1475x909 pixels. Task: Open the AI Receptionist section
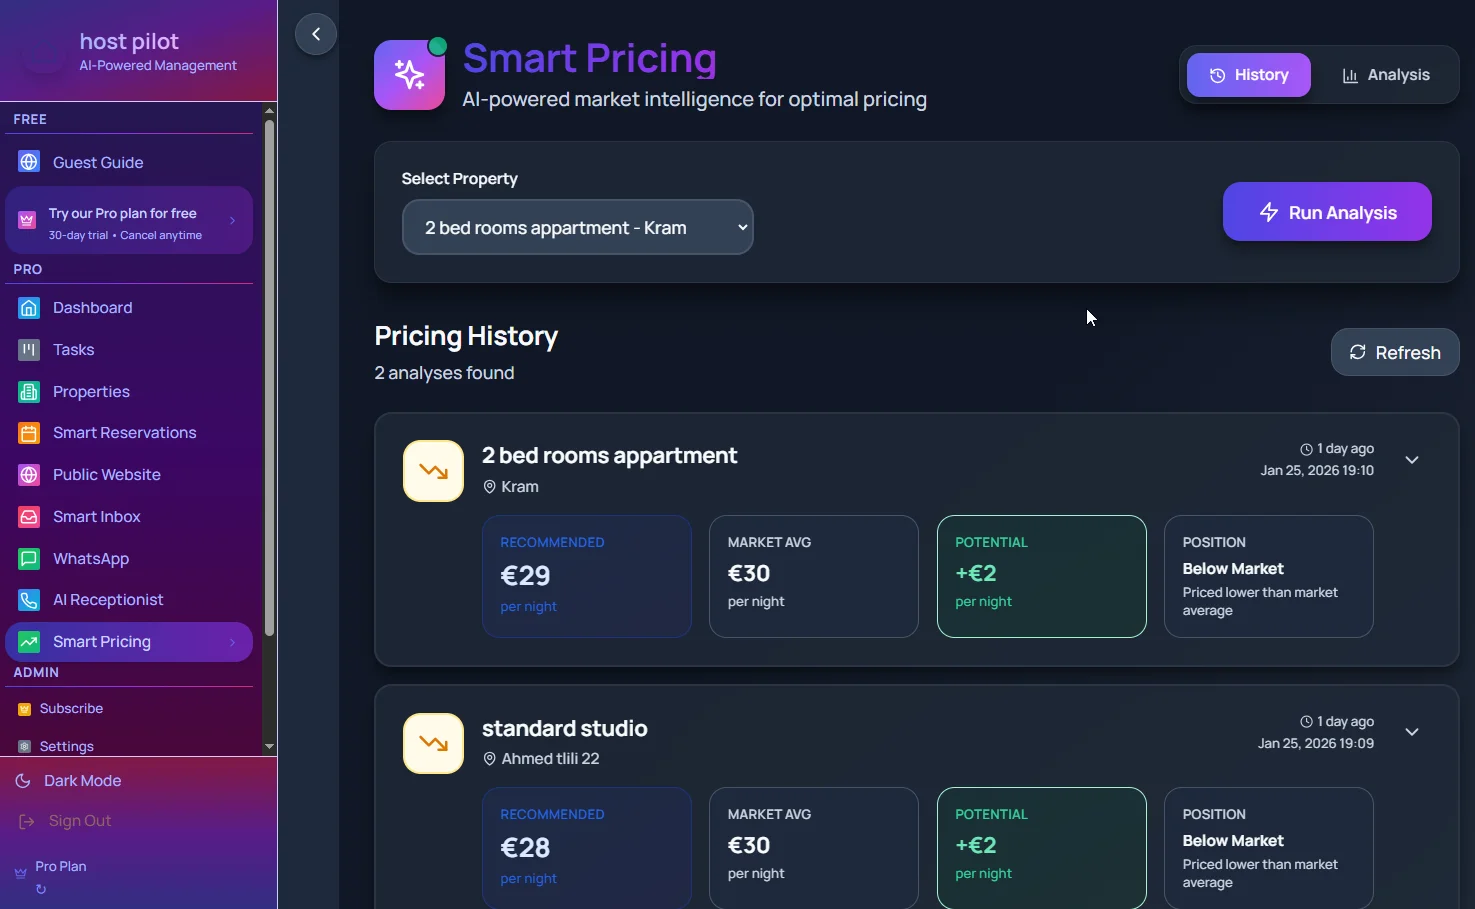pyautogui.click(x=108, y=599)
